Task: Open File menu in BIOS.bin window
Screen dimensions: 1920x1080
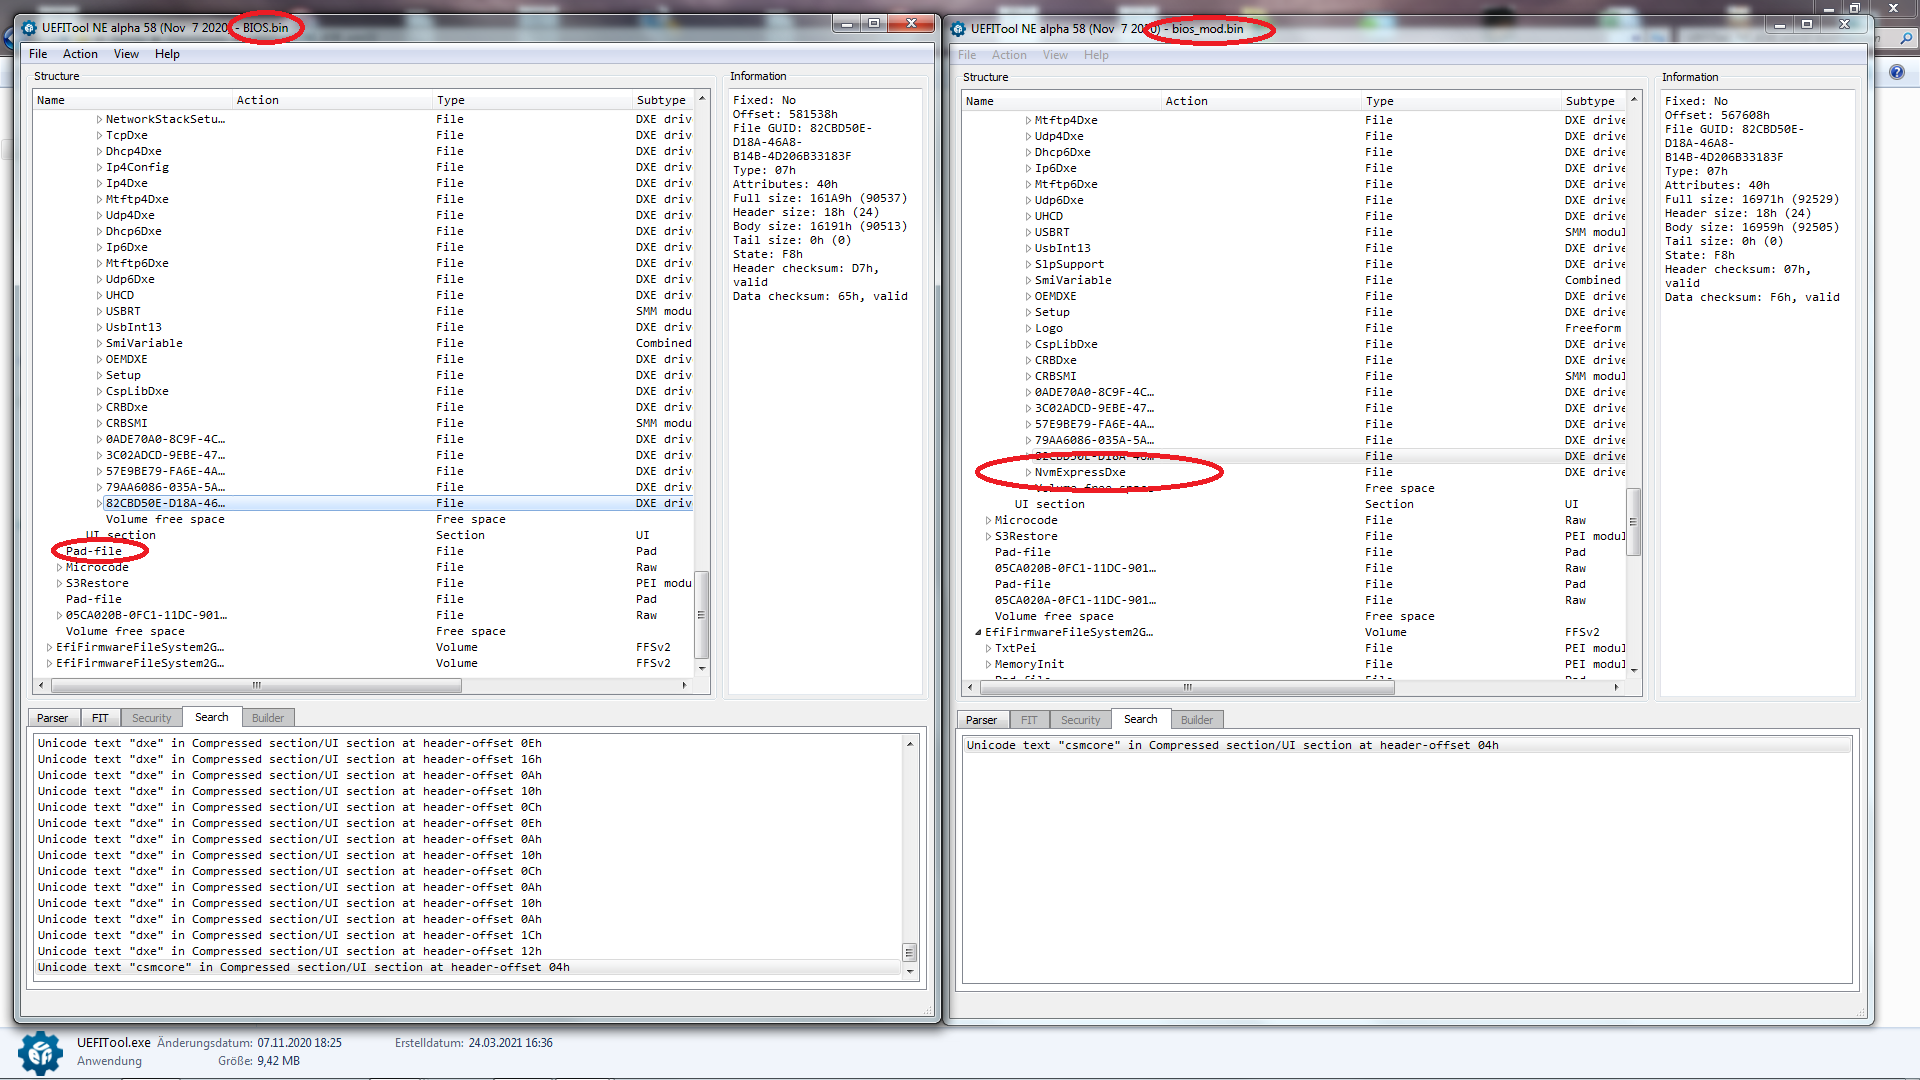Action: coord(38,54)
